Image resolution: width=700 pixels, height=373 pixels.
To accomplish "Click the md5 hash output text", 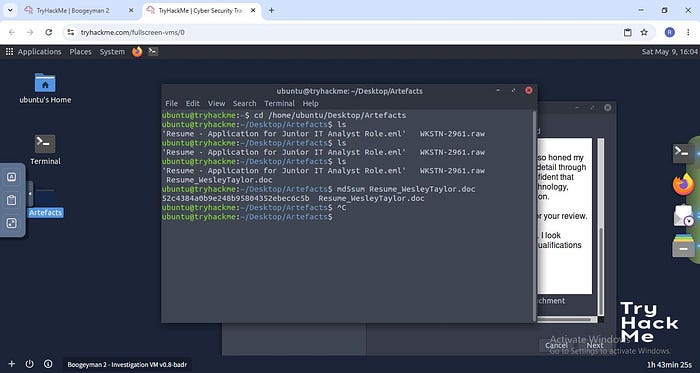I will click(236, 198).
